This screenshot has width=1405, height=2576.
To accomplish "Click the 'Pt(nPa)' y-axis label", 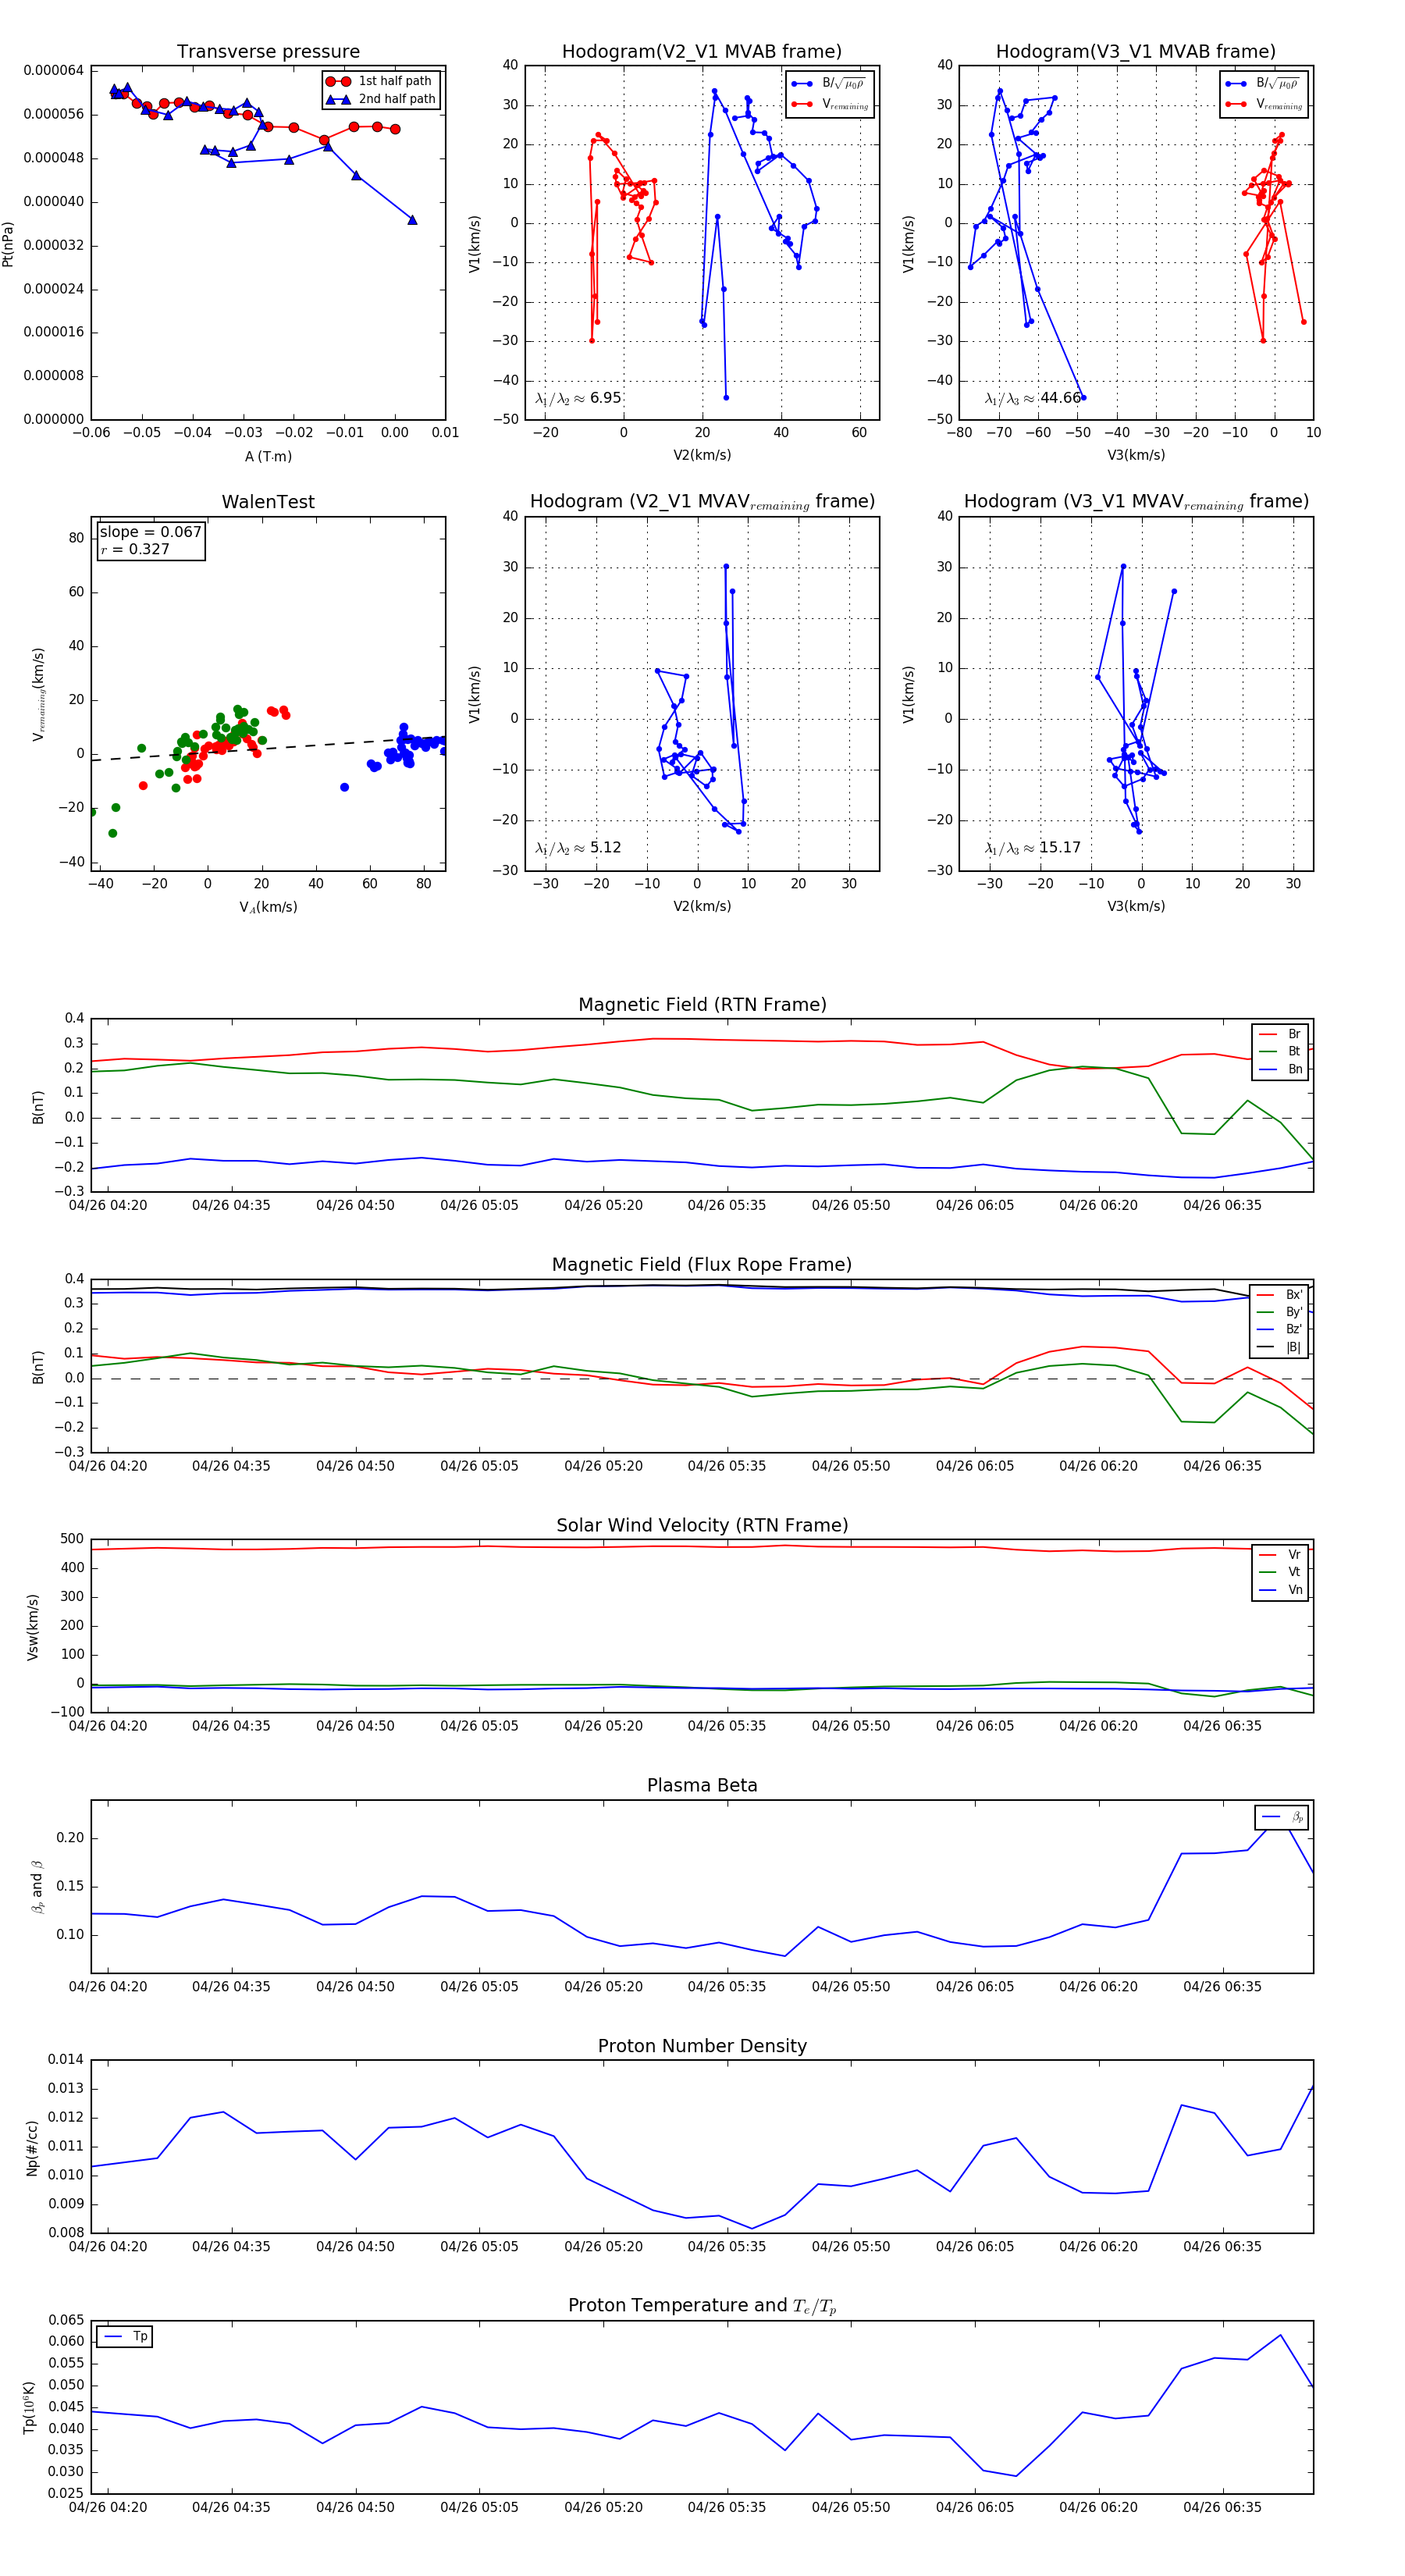I will (8, 243).
